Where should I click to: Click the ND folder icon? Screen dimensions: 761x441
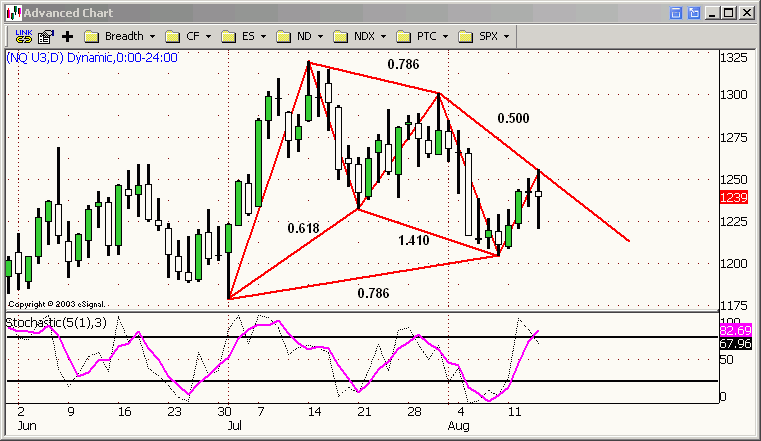tap(283, 37)
